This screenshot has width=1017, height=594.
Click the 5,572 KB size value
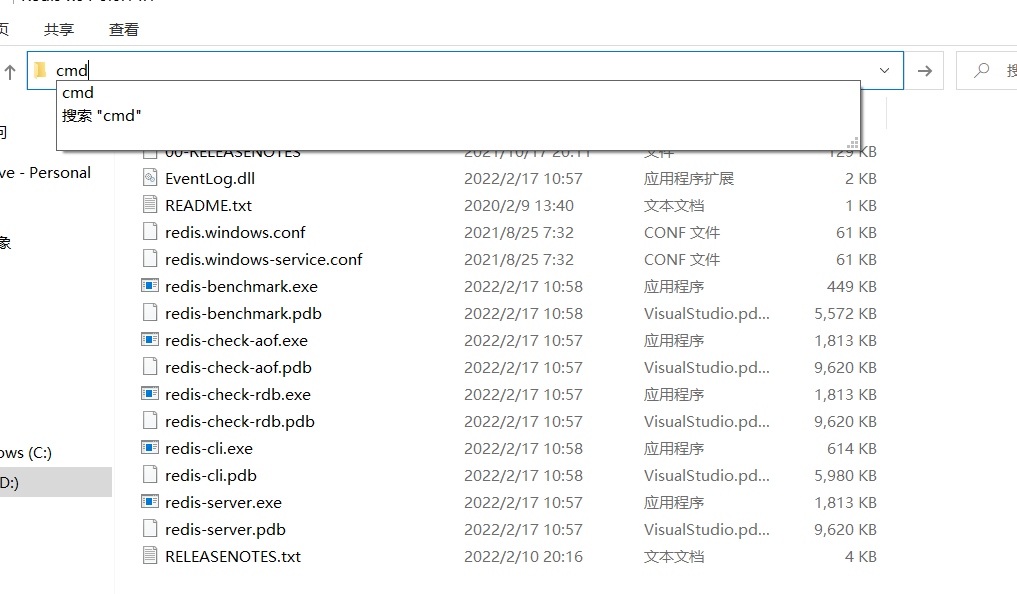tap(846, 314)
